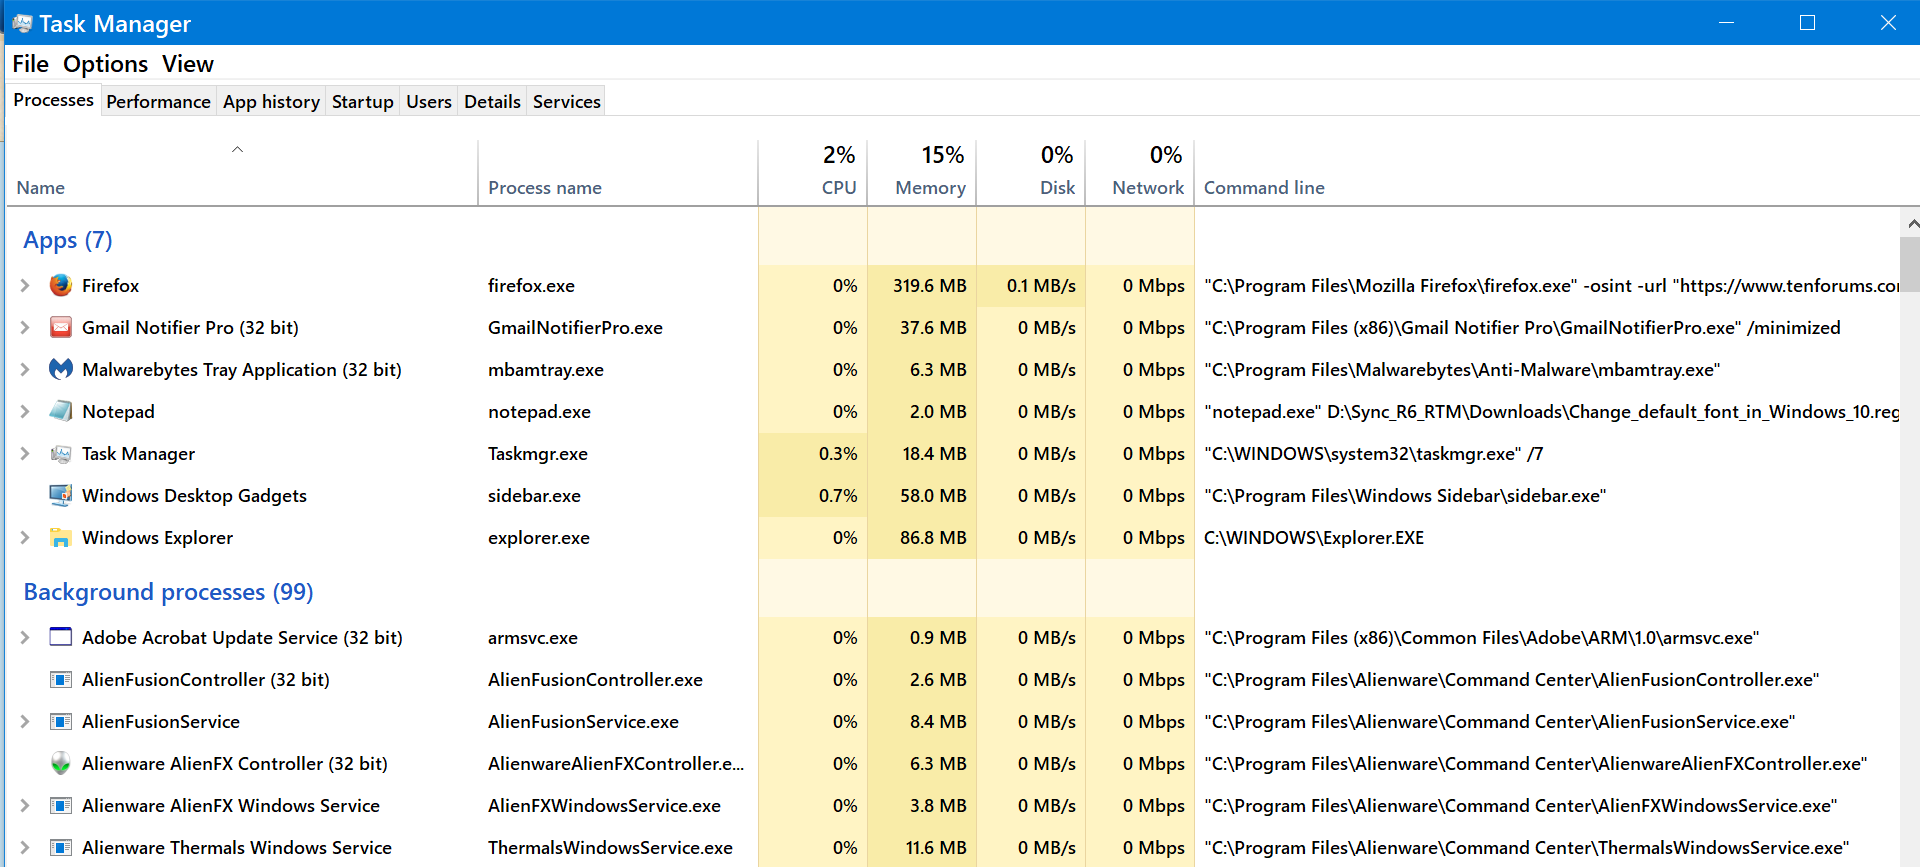Click the Task Manager row icon

(x=61, y=454)
